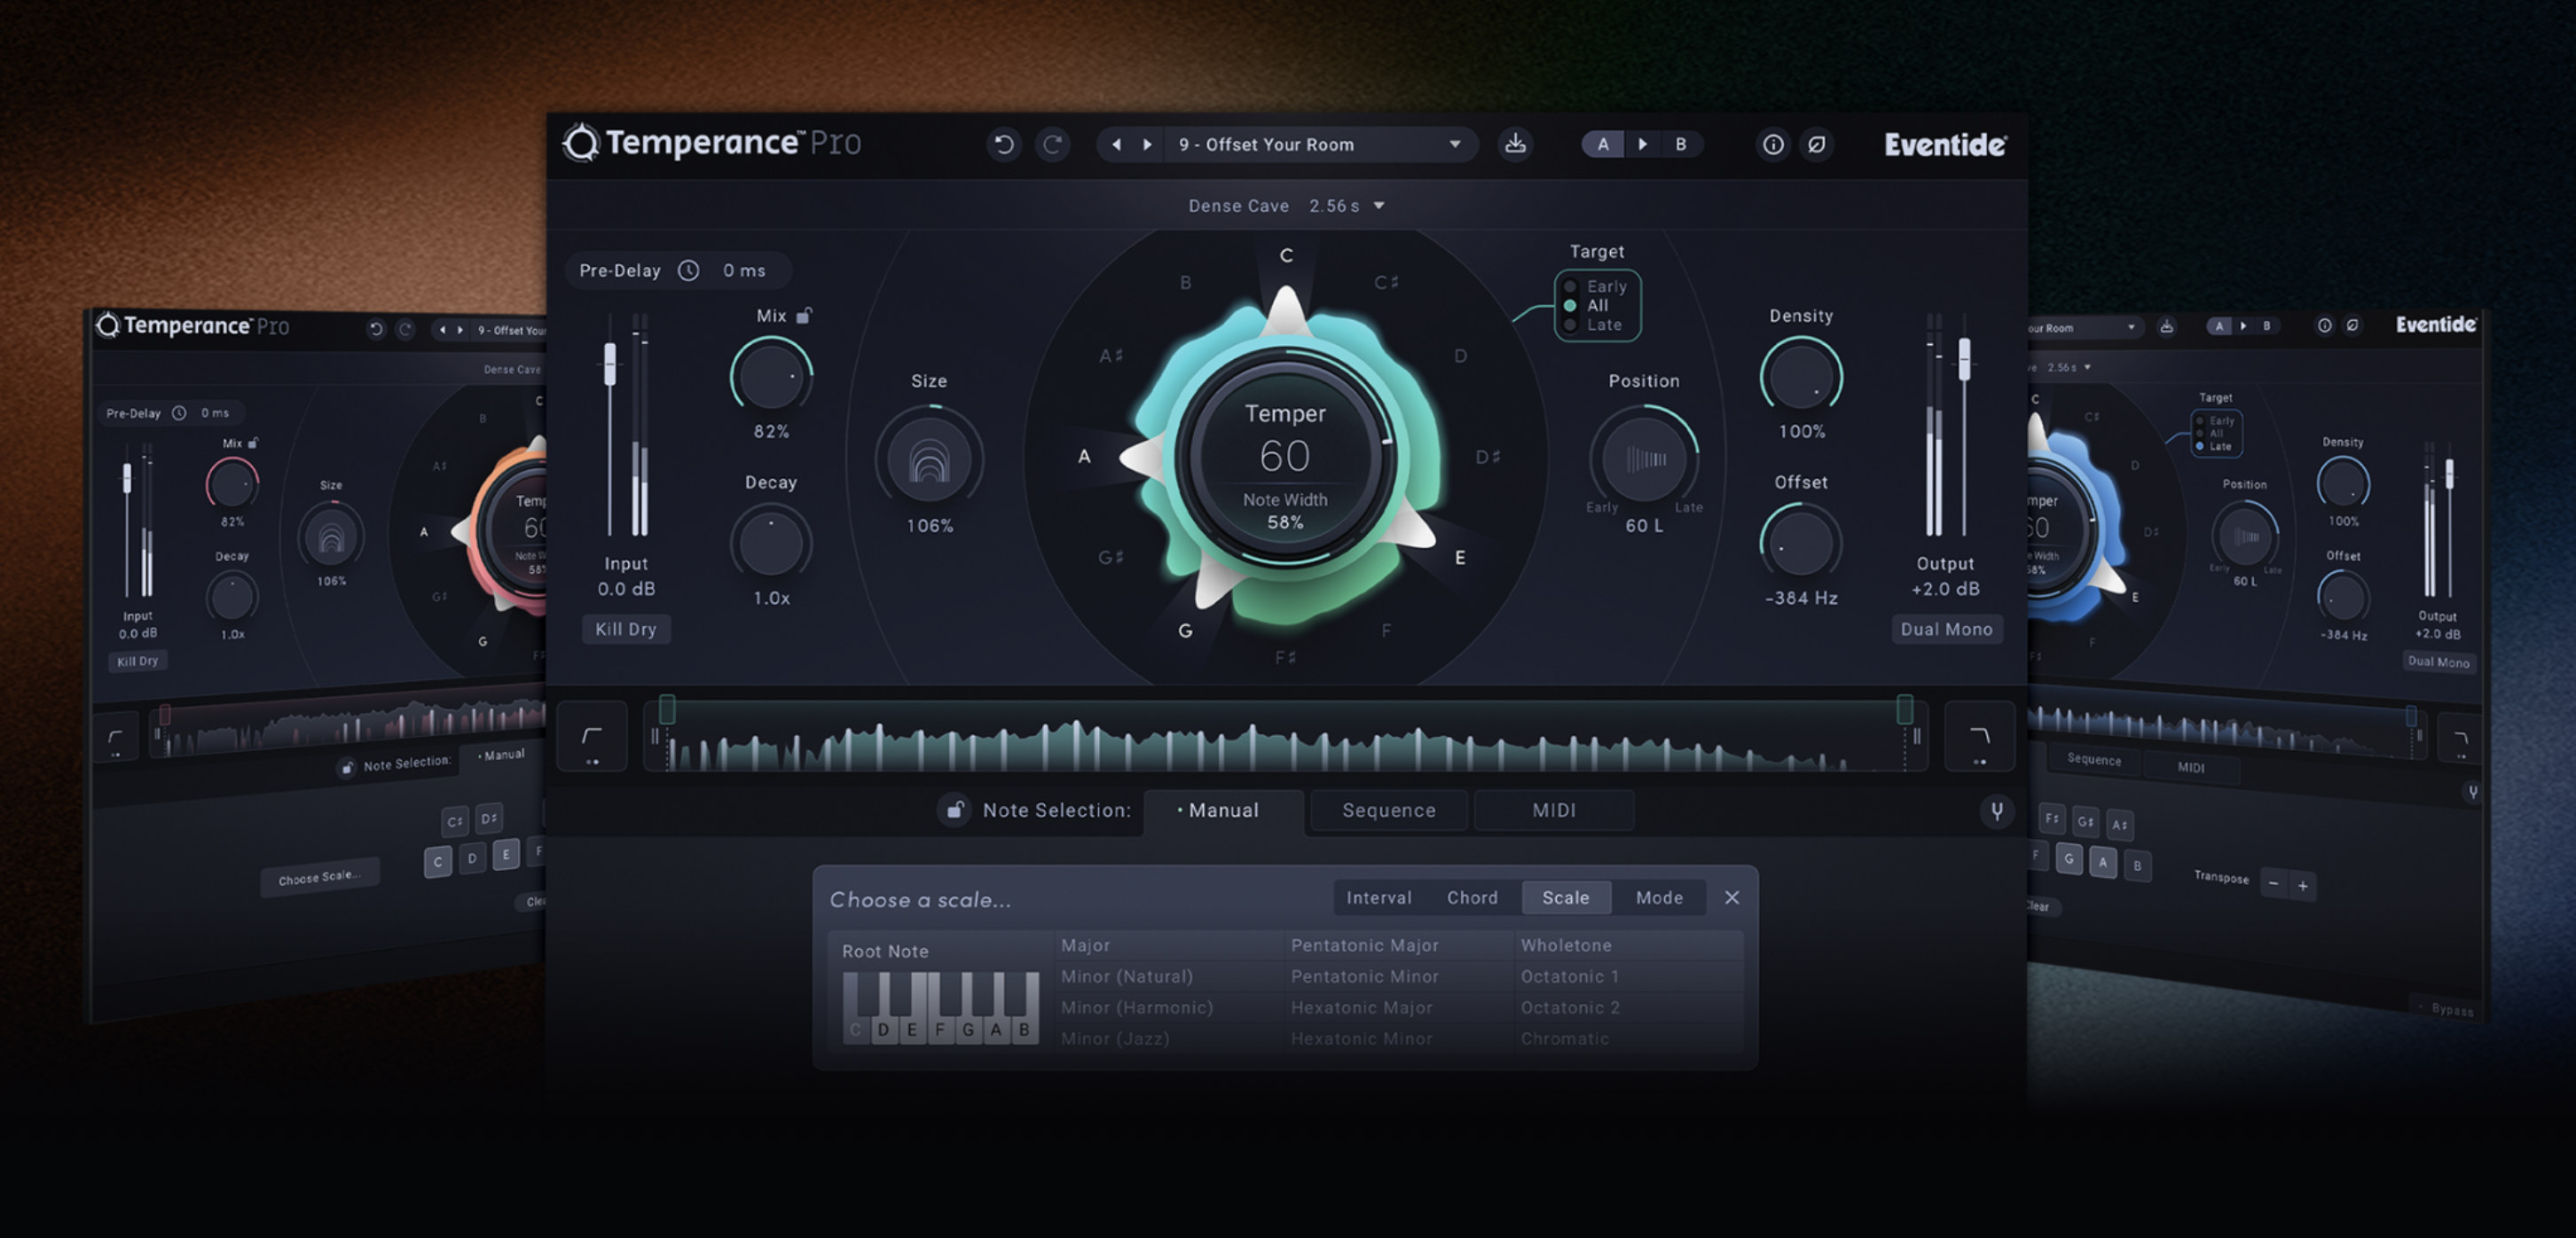
Task: Click the bypass icon beside info in center window
Action: point(1816,144)
